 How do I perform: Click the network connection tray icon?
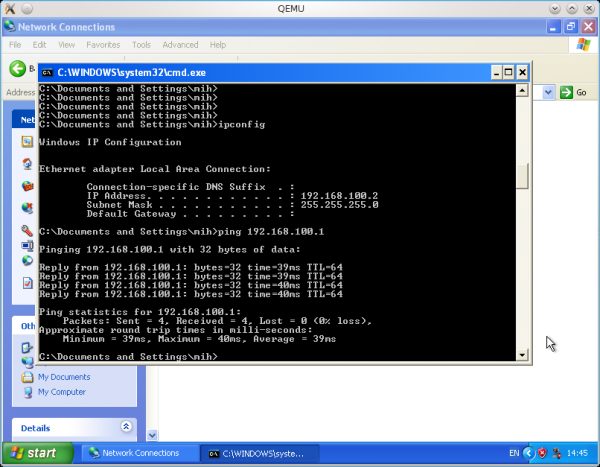coord(557,453)
